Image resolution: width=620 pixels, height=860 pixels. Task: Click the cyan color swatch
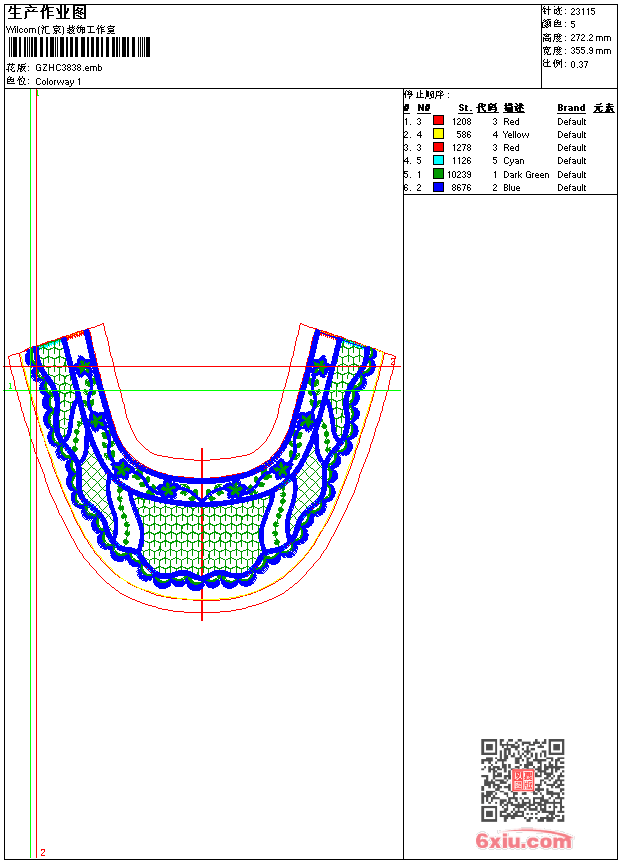pos(438,160)
